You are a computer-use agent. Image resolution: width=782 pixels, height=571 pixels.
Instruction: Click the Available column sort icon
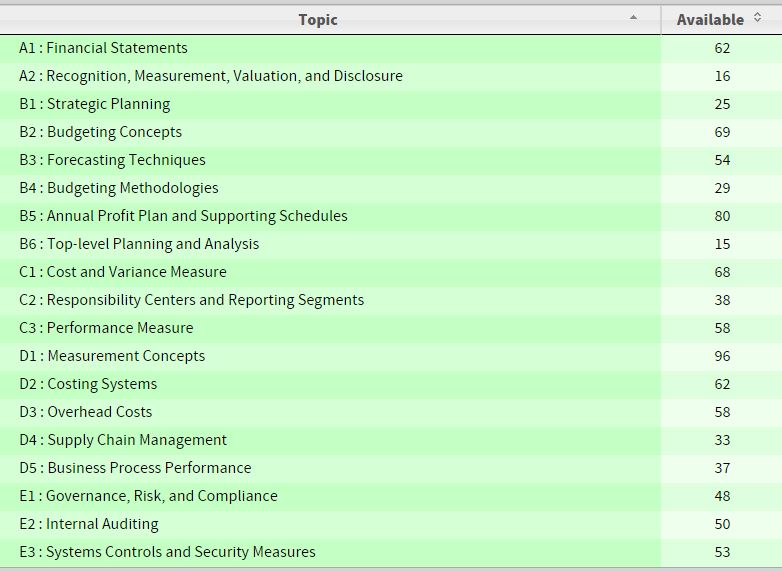(757, 18)
